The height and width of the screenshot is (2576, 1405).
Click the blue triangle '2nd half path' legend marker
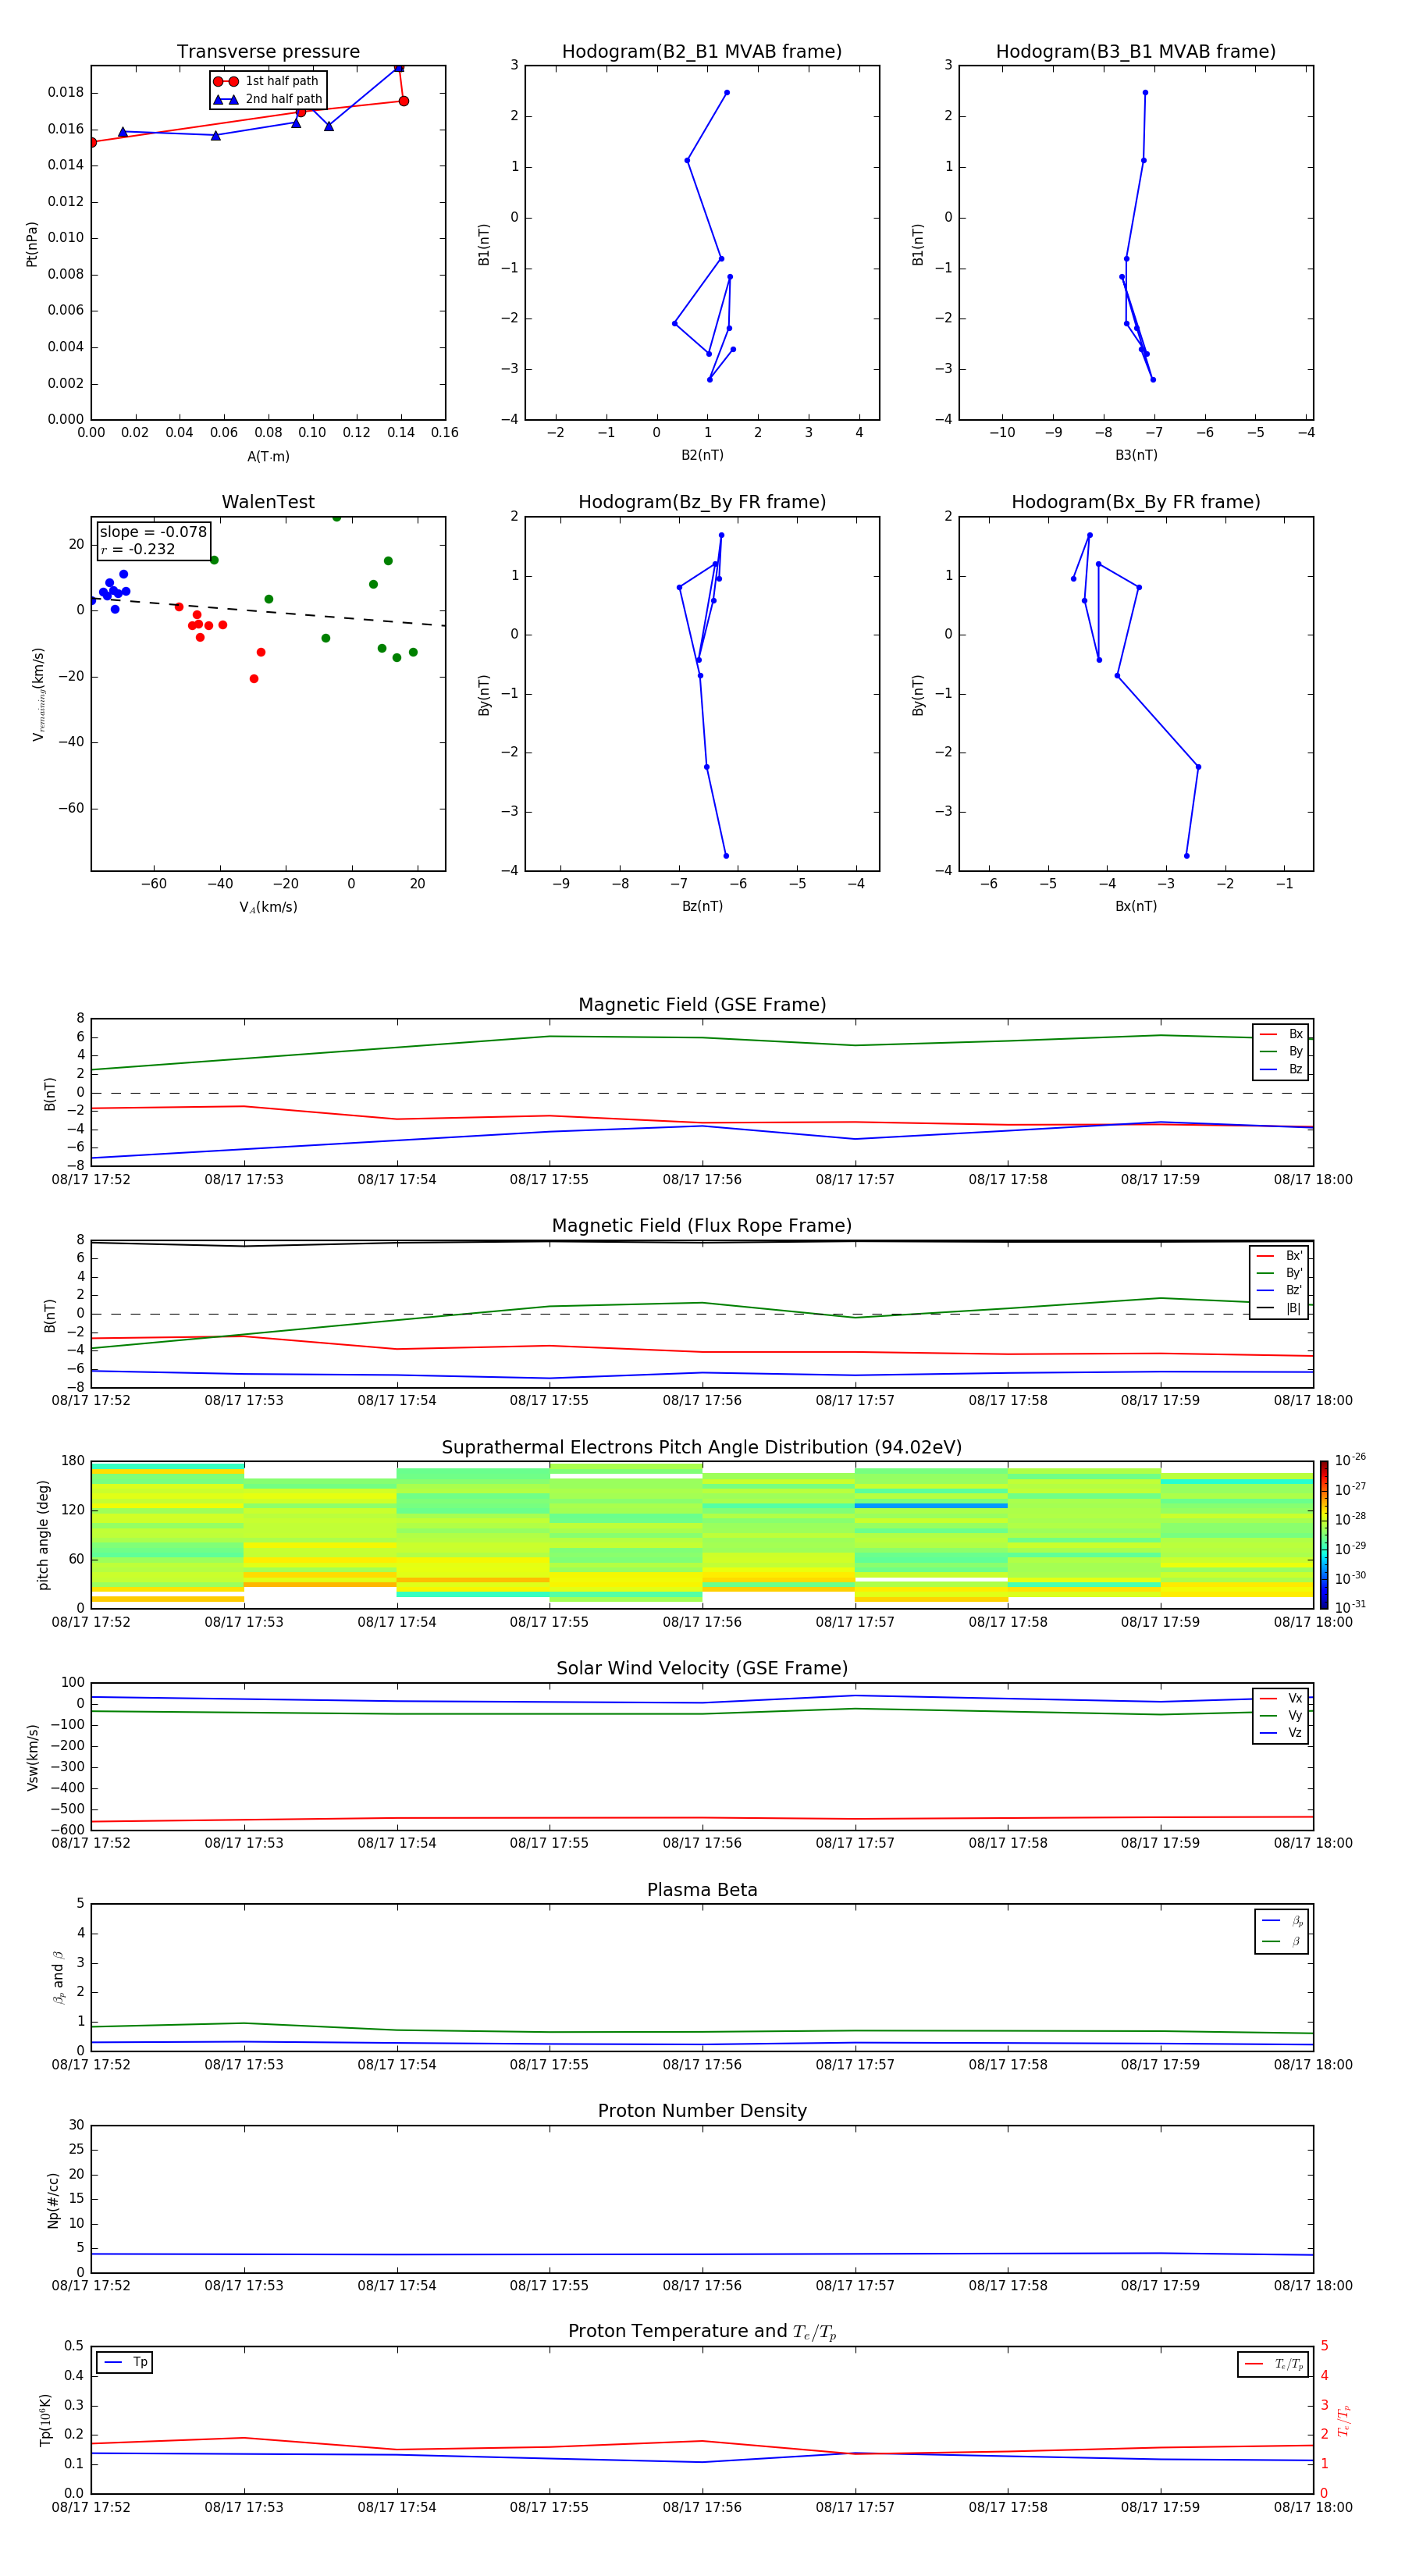226,99
